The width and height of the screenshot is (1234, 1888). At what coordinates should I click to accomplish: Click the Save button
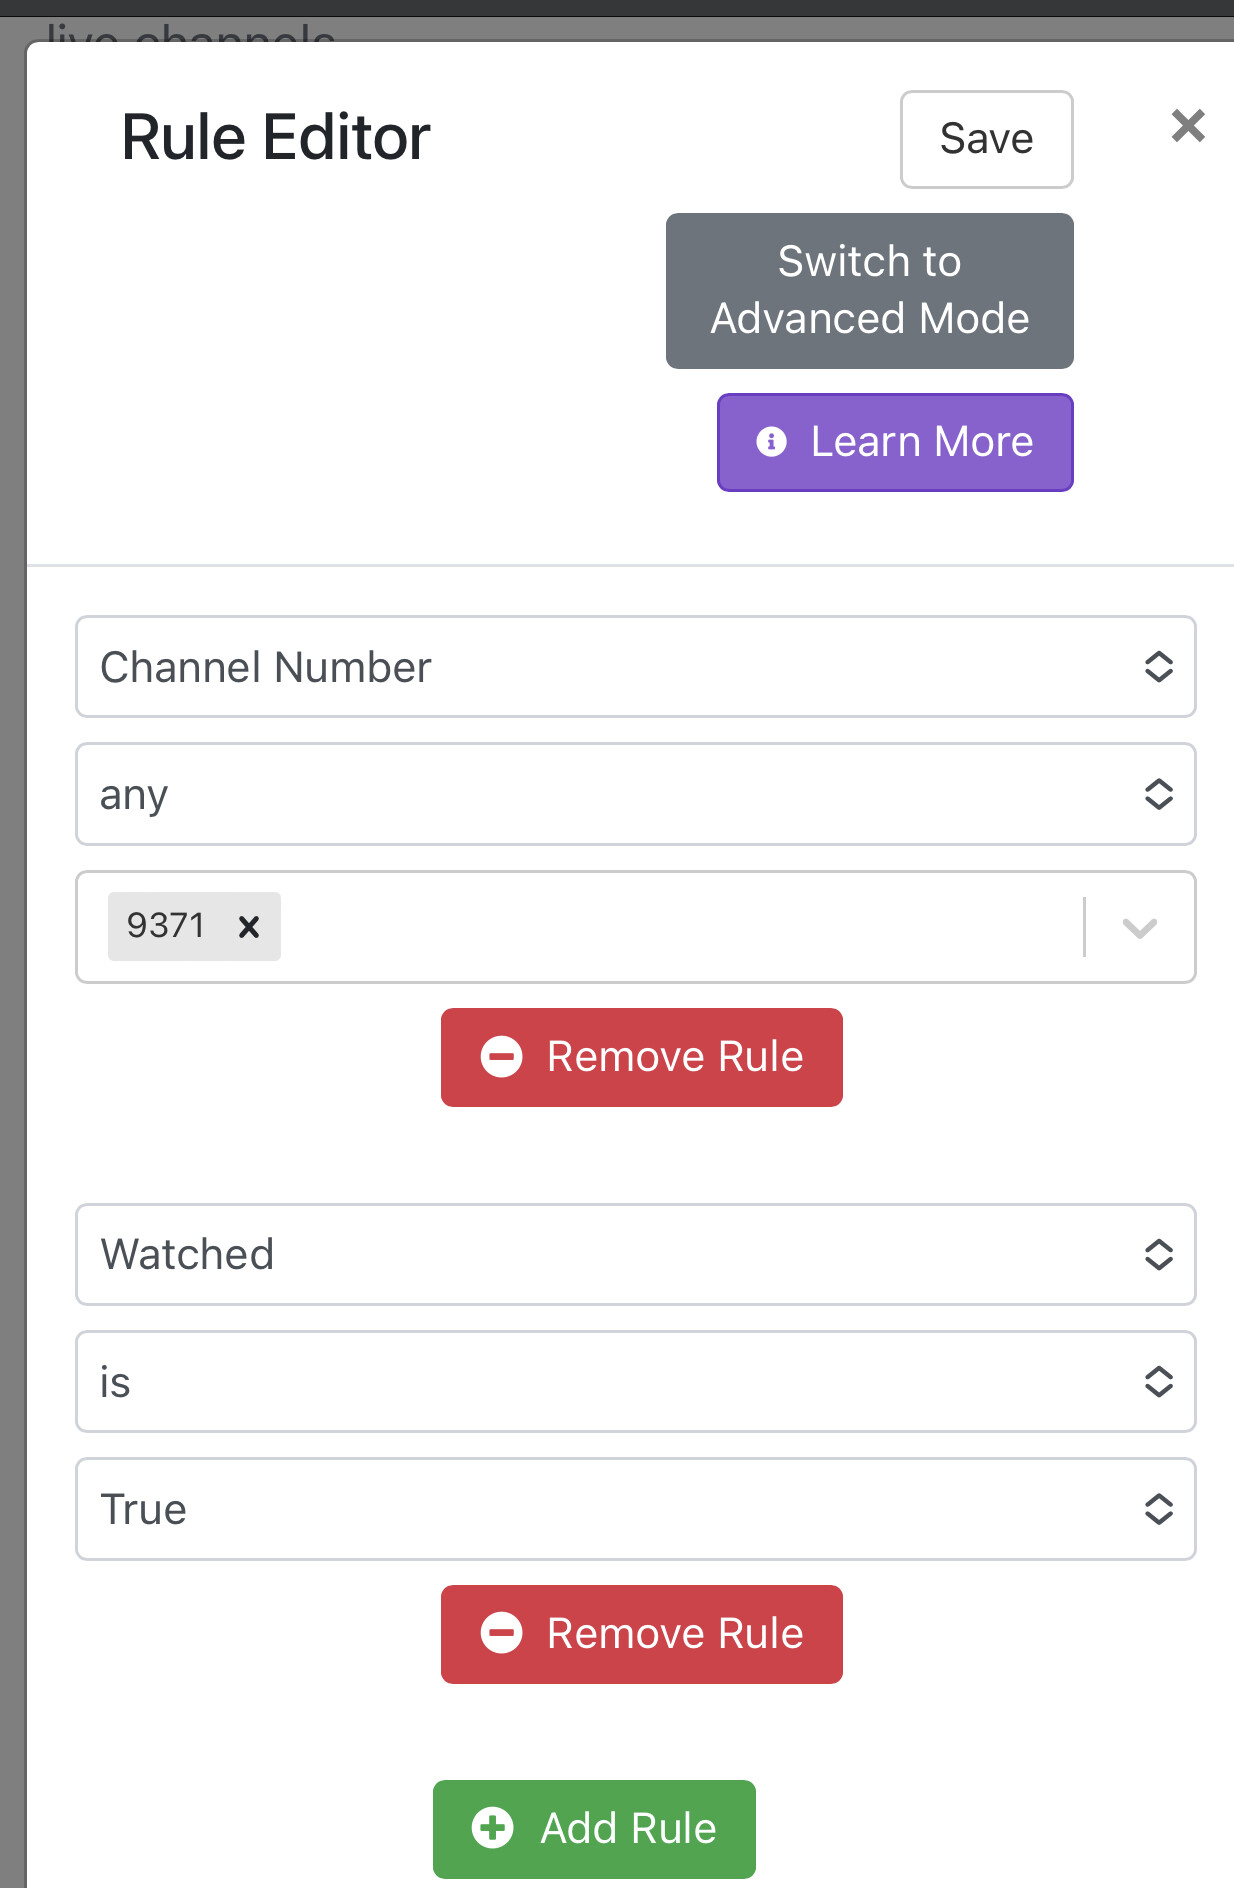[986, 140]
